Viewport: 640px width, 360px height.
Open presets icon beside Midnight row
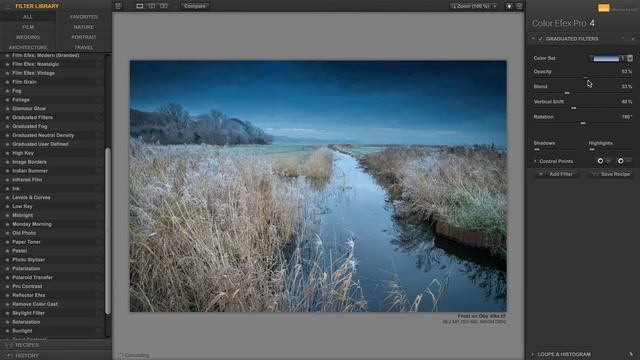pos(99,216)
